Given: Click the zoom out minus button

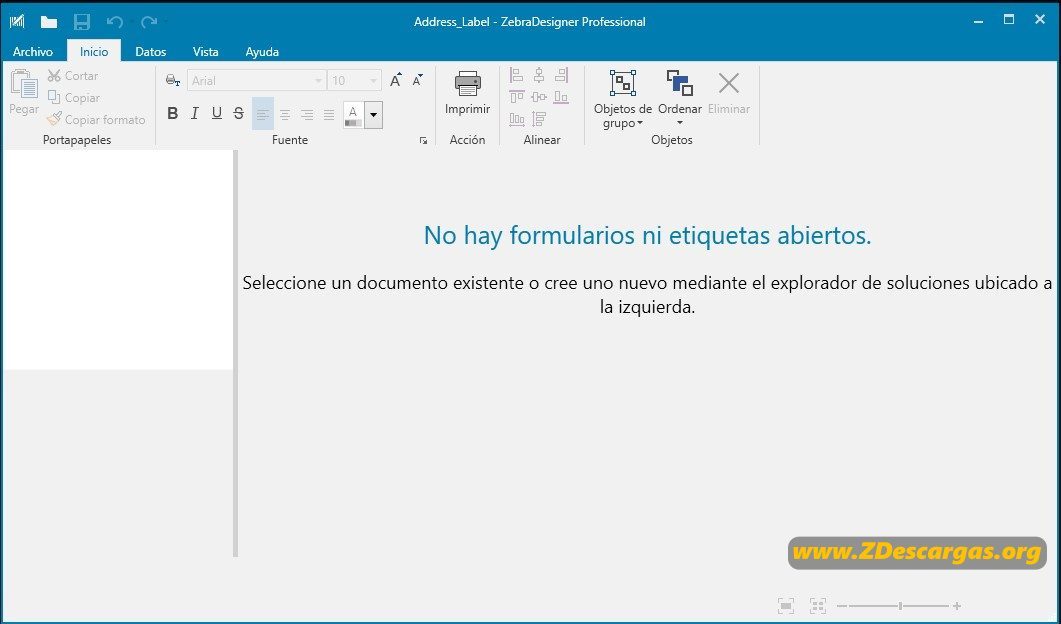Looking at the screenshot, I should (x=842, y=606).
